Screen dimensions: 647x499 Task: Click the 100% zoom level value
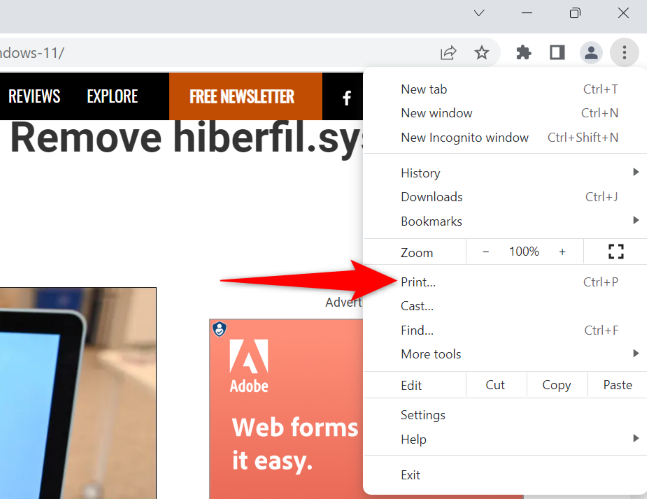pos(524,252)
